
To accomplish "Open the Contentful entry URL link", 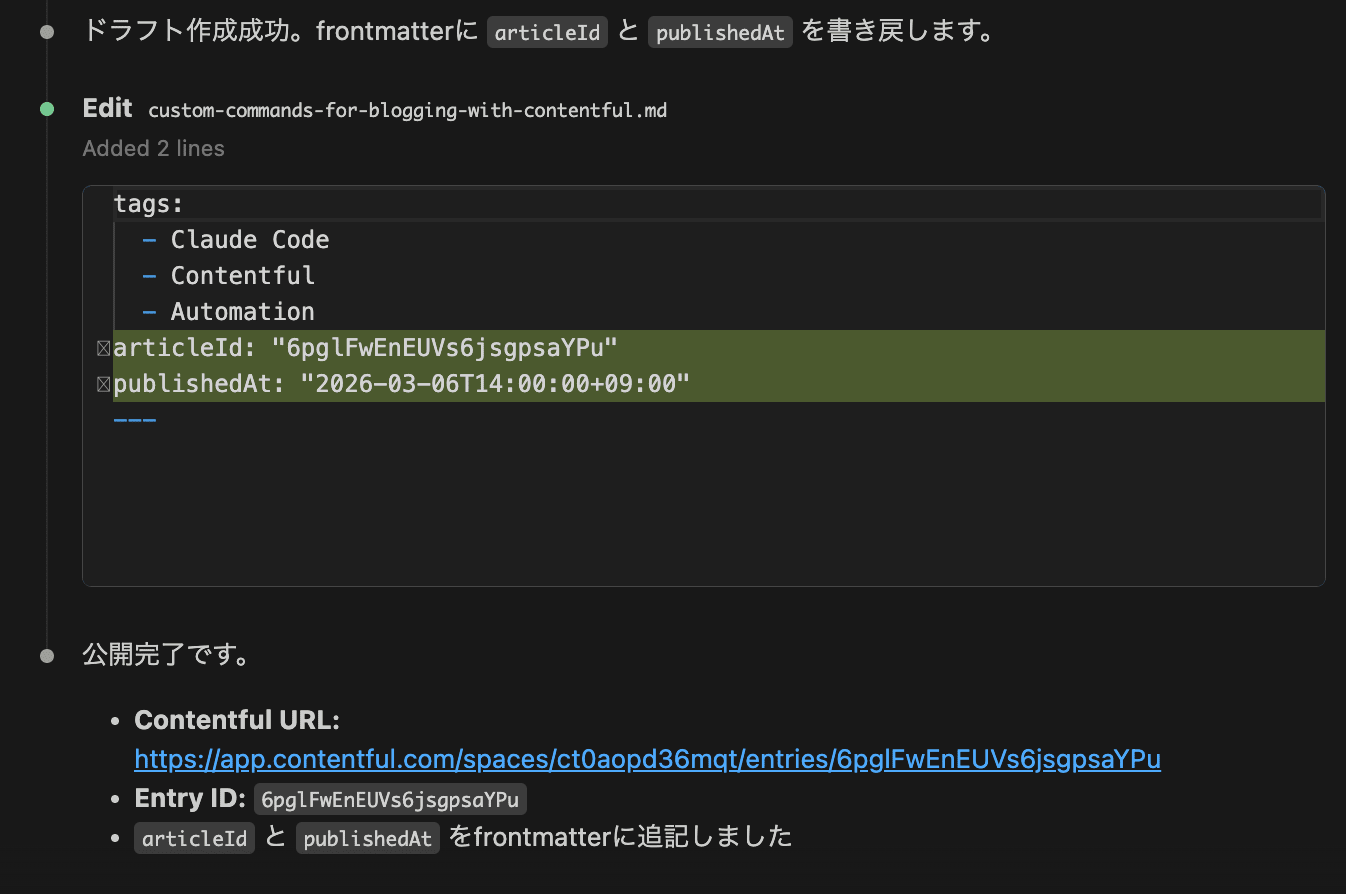I will 647,759.
